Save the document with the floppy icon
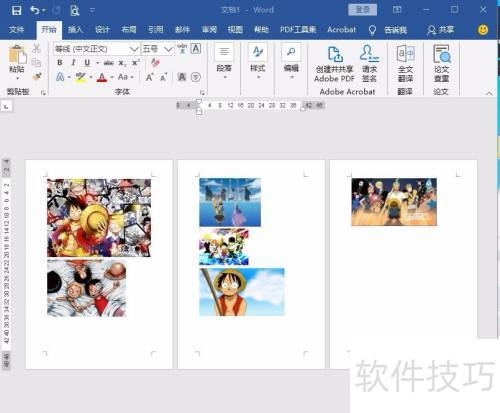Screen dimensions: 500x413 (x=16, y=10)
